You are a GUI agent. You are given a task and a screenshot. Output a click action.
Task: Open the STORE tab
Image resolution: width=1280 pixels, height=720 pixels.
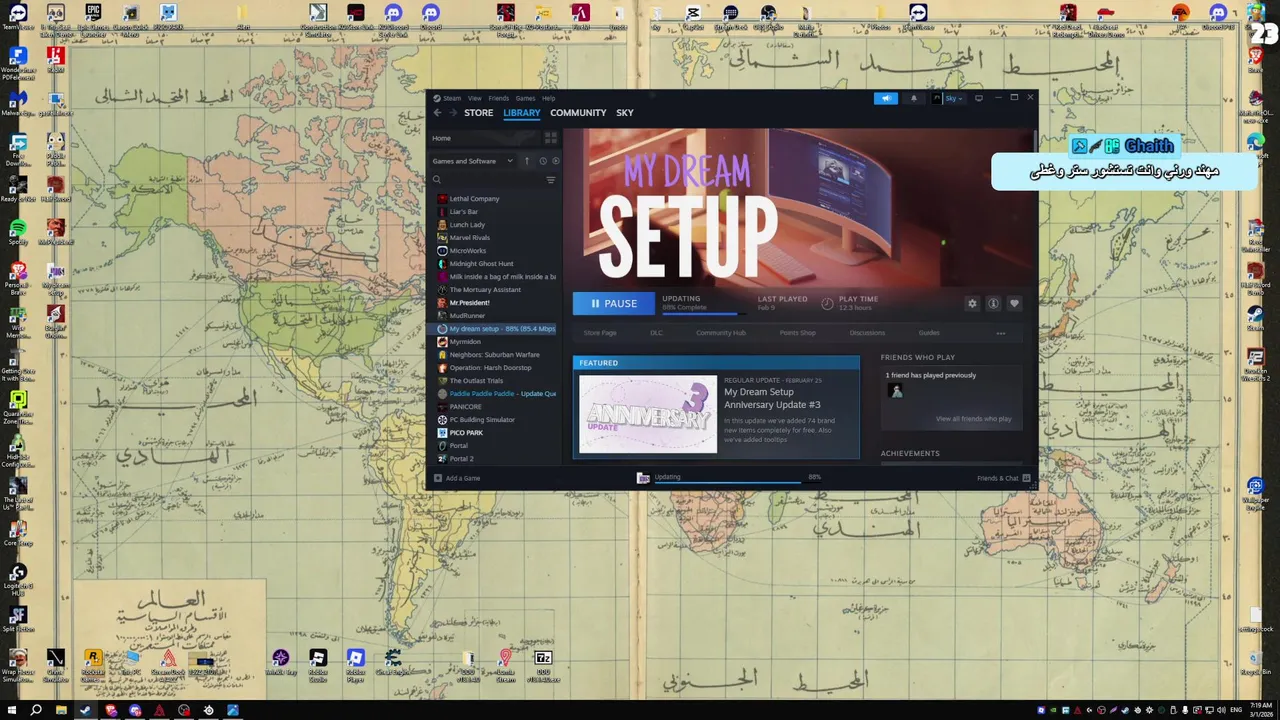478,113
